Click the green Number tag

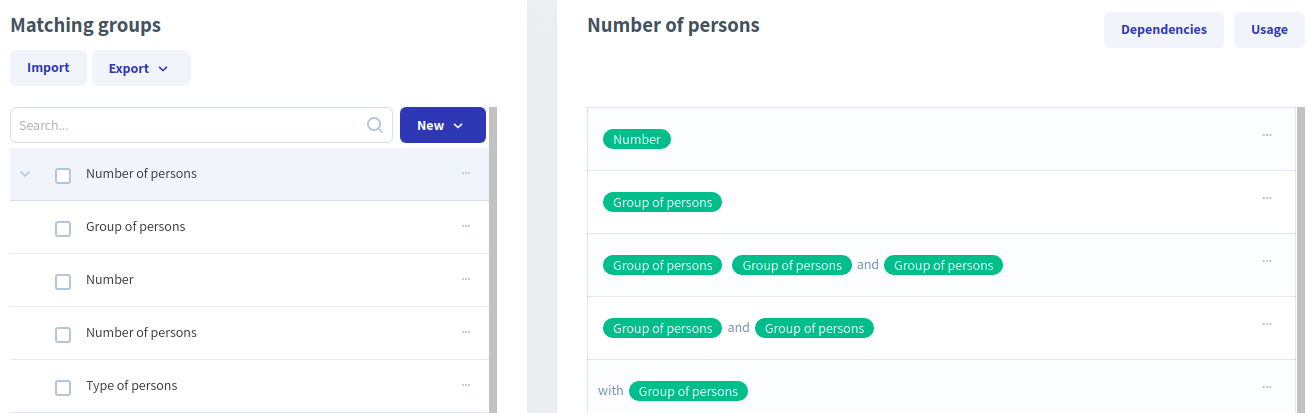(x=637, y=140)
